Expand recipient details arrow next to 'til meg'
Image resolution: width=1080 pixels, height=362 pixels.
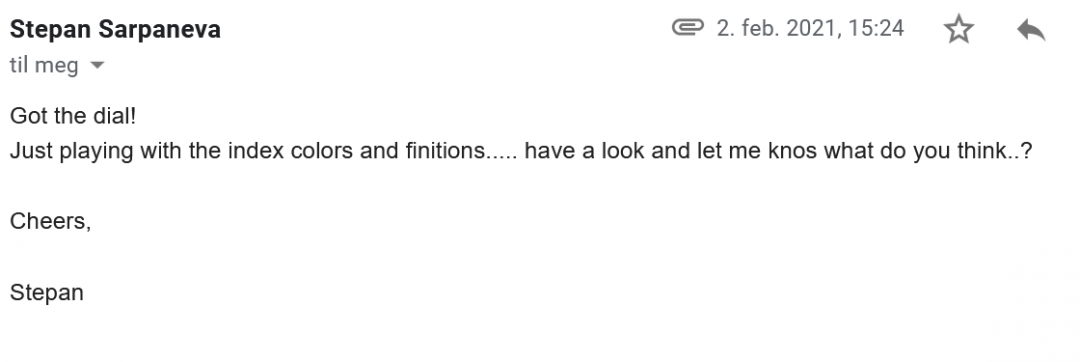click(x=97, y=66)
